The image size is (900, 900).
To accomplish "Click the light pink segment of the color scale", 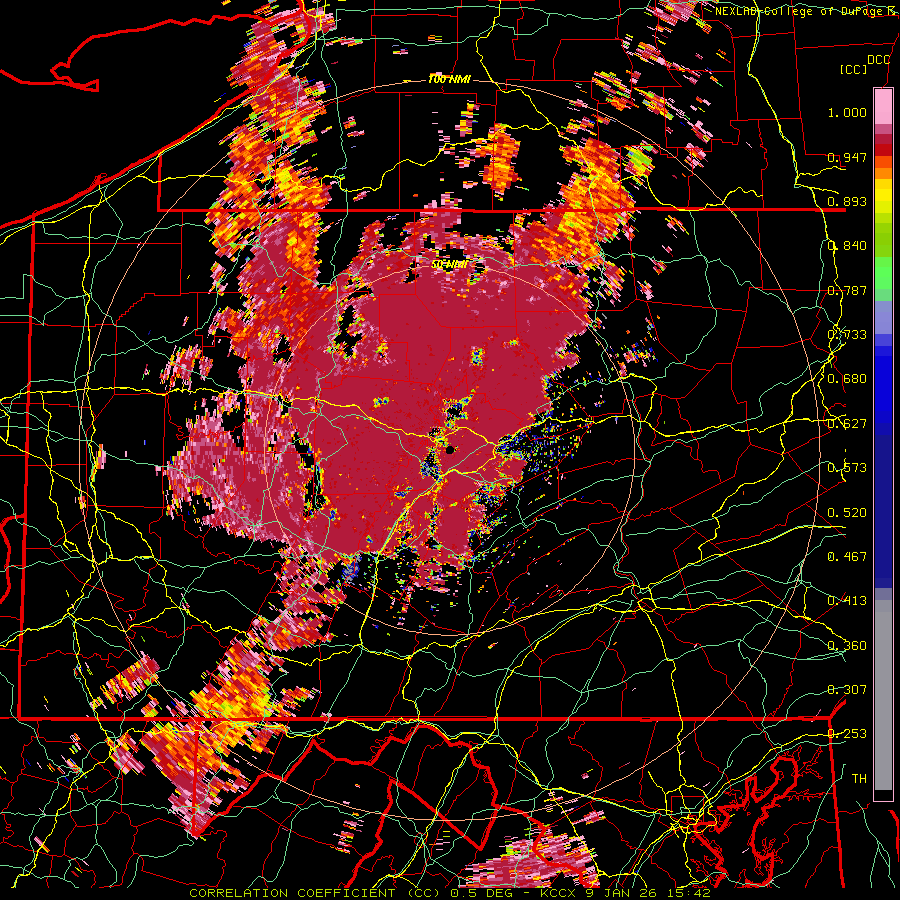I will tap(883, 106).
